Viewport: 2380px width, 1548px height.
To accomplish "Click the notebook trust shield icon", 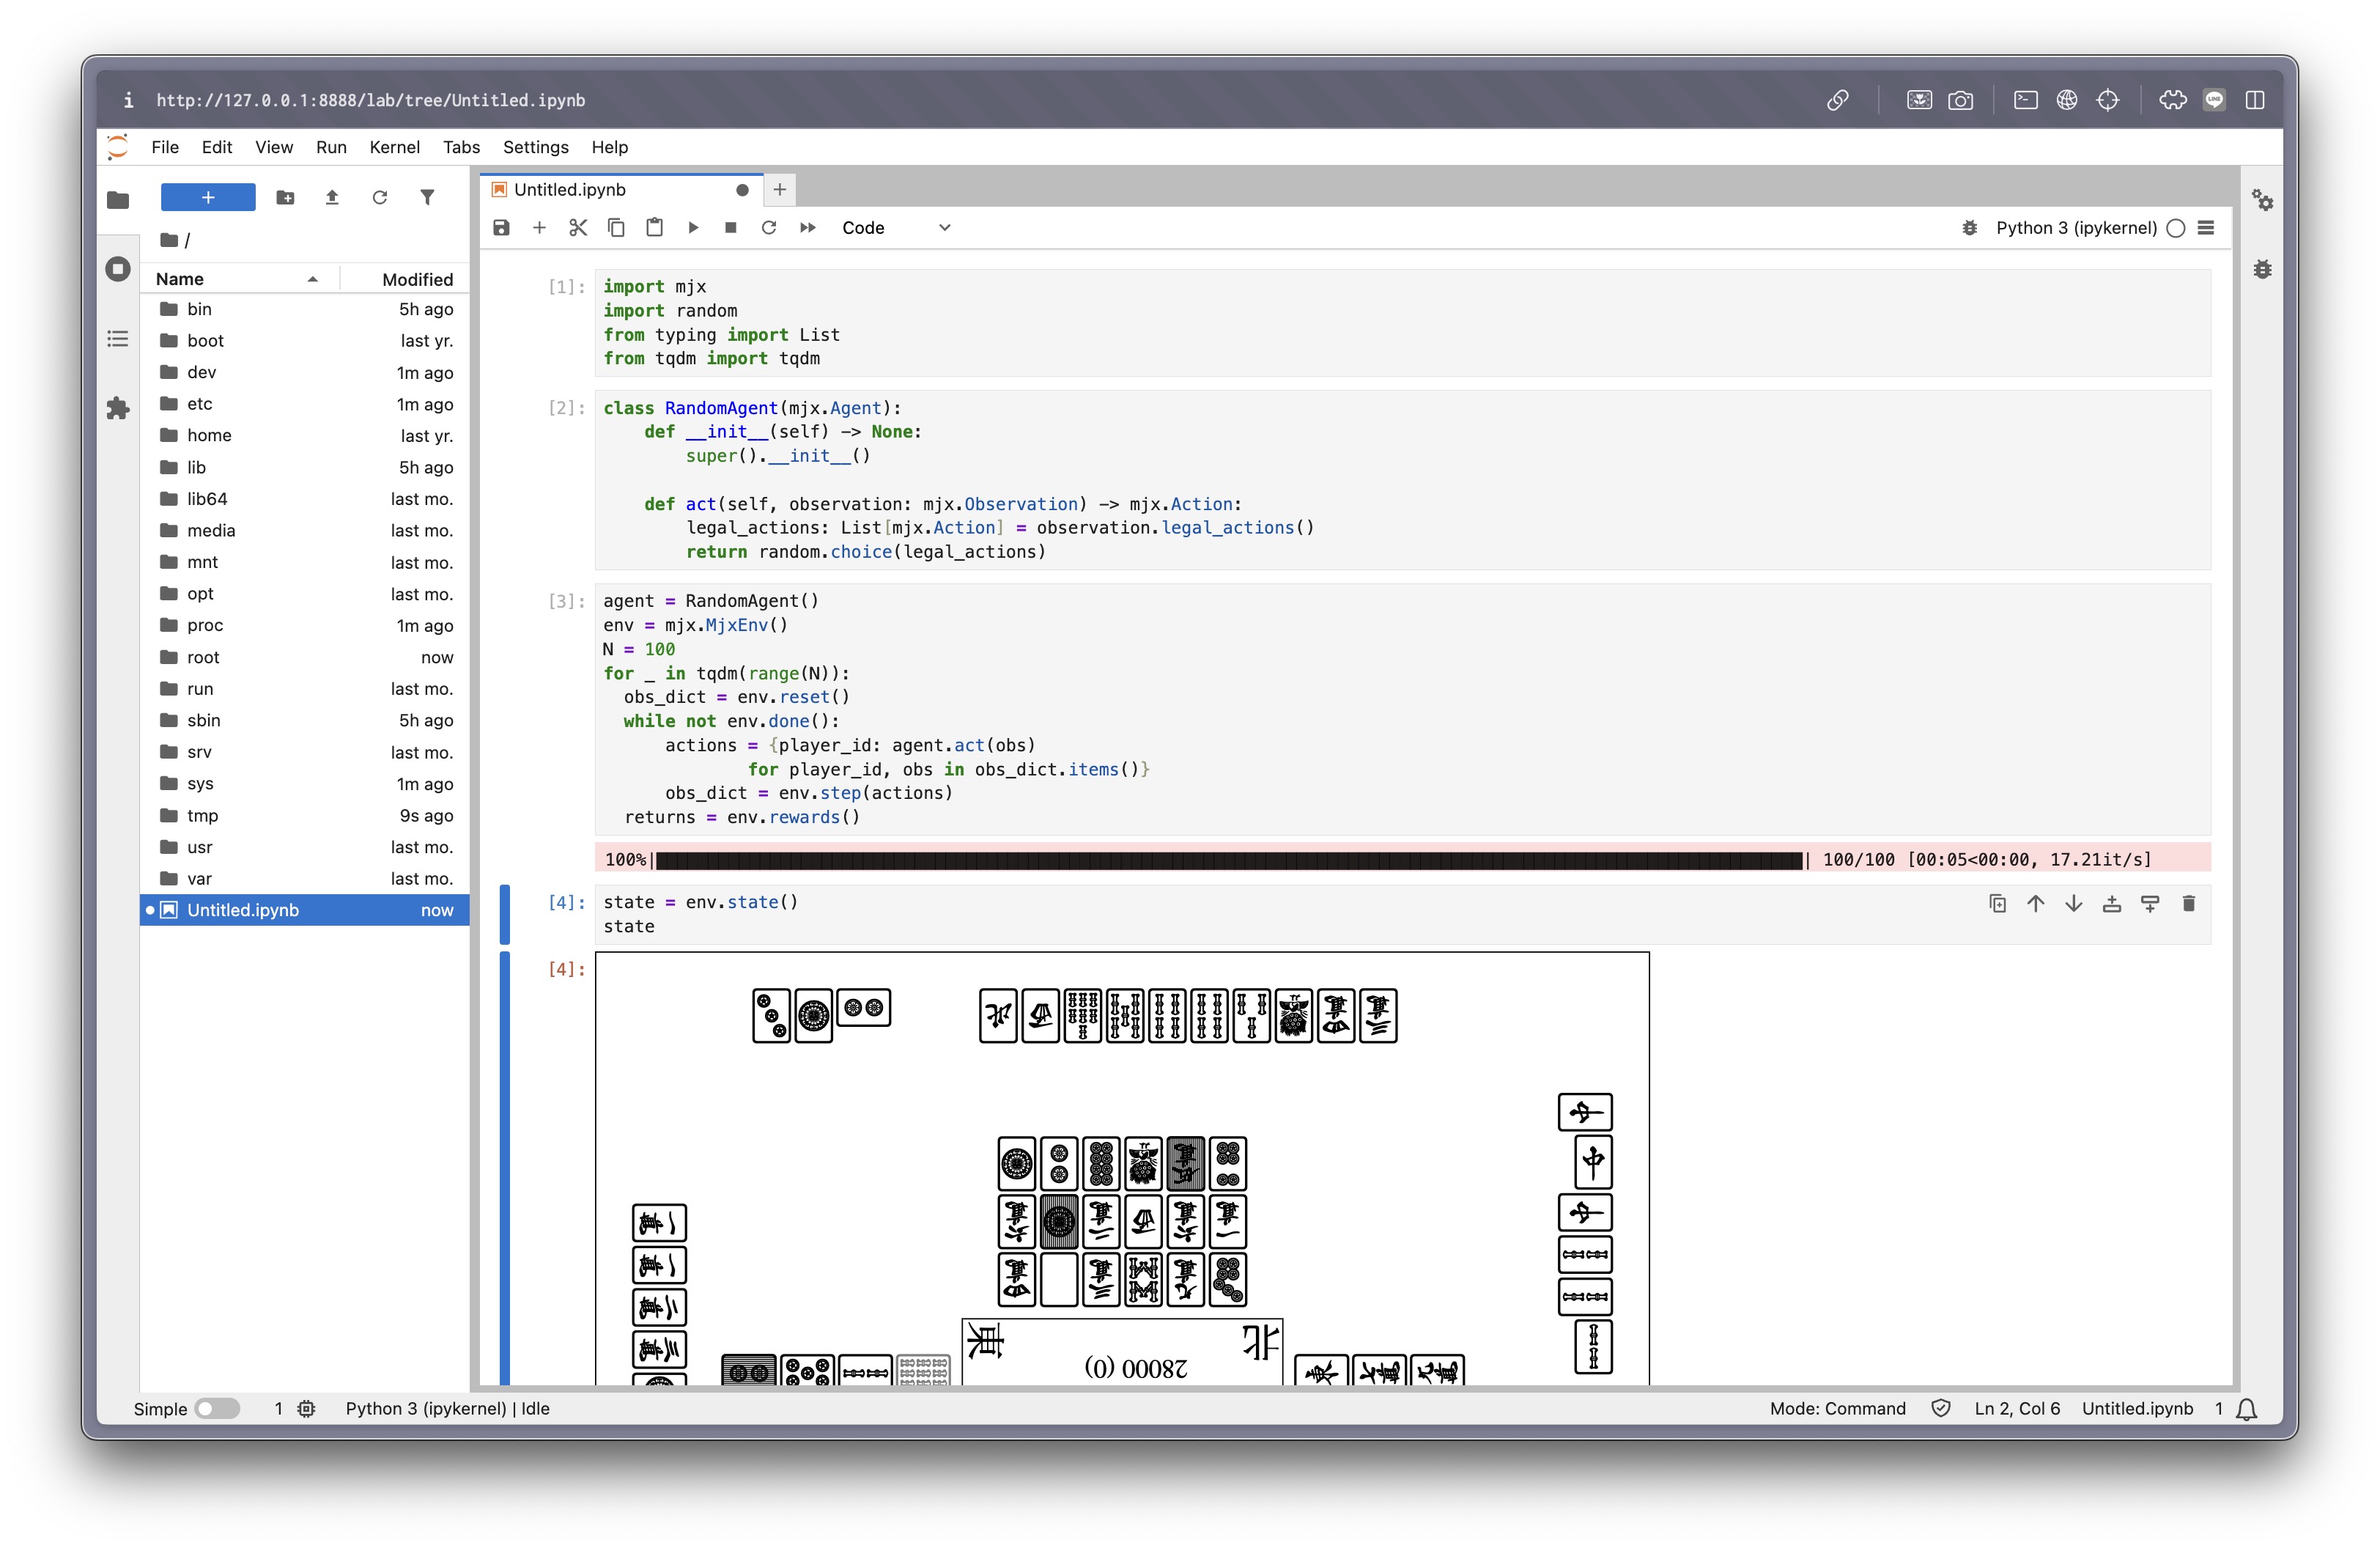I will [x=1941, y=1408].
